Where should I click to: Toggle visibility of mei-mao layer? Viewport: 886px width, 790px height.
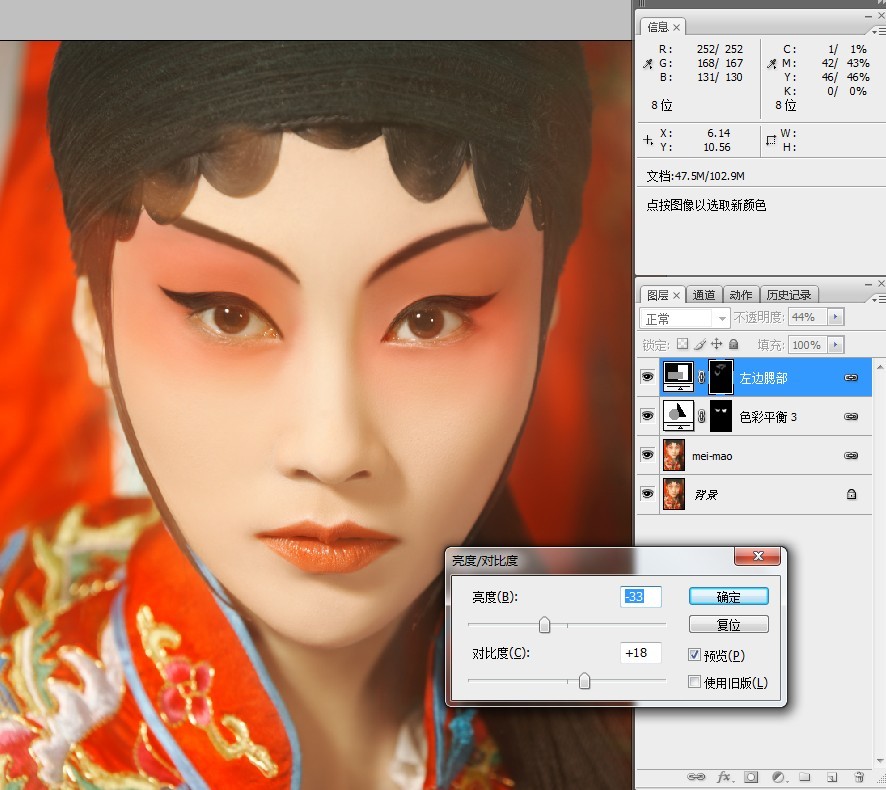click(x=648, y=455)
